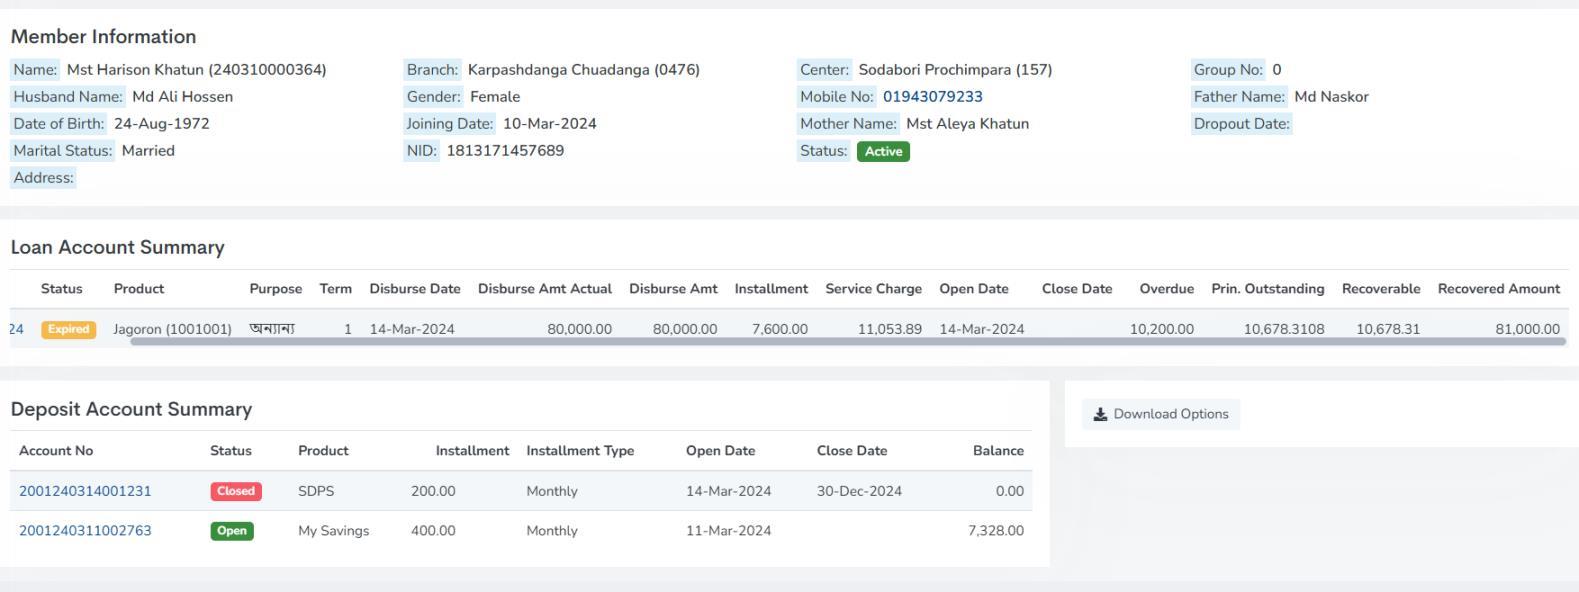Click mobile number 01943079233

[932, 97]
